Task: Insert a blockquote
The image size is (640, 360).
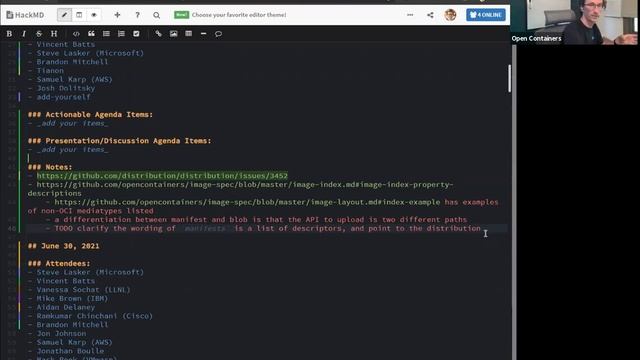Action: point(91,34)
